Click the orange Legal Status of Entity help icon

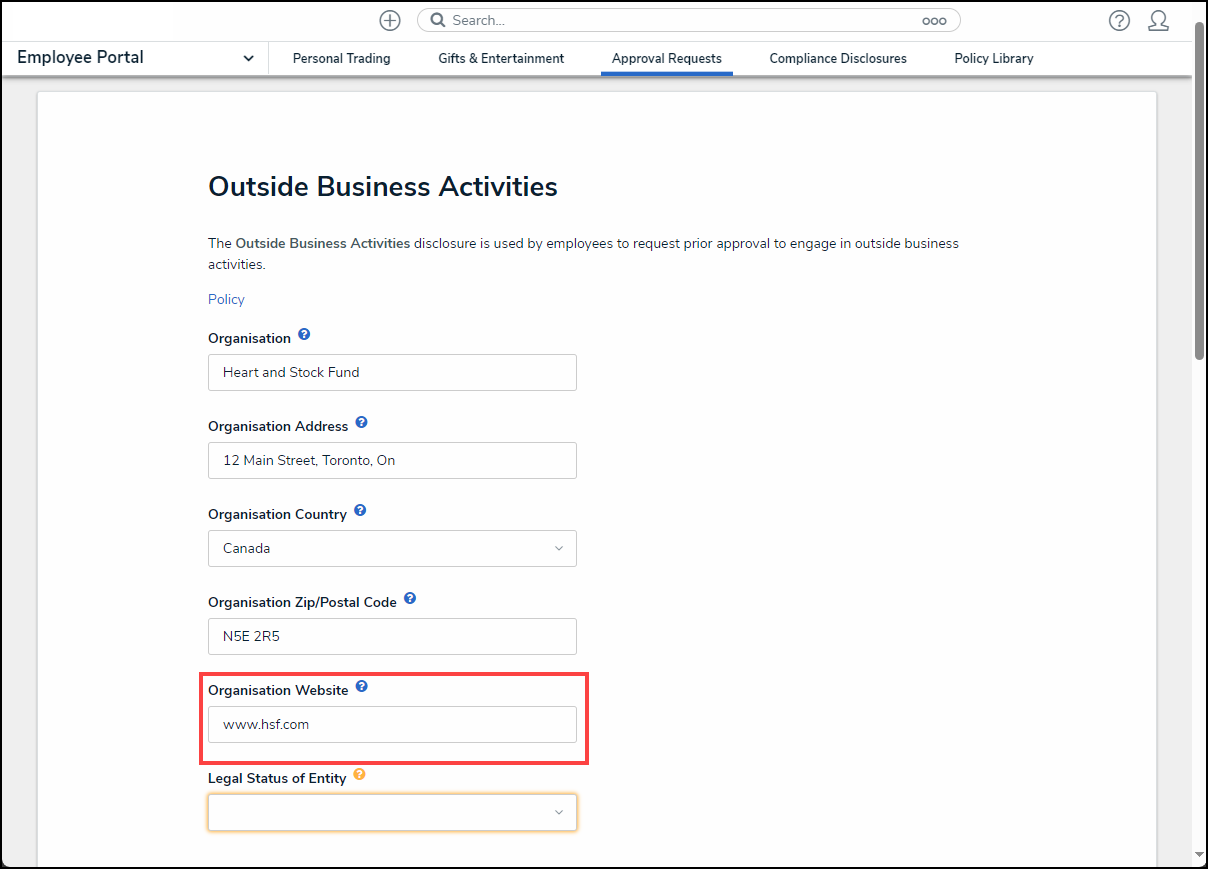pos(359,774)
